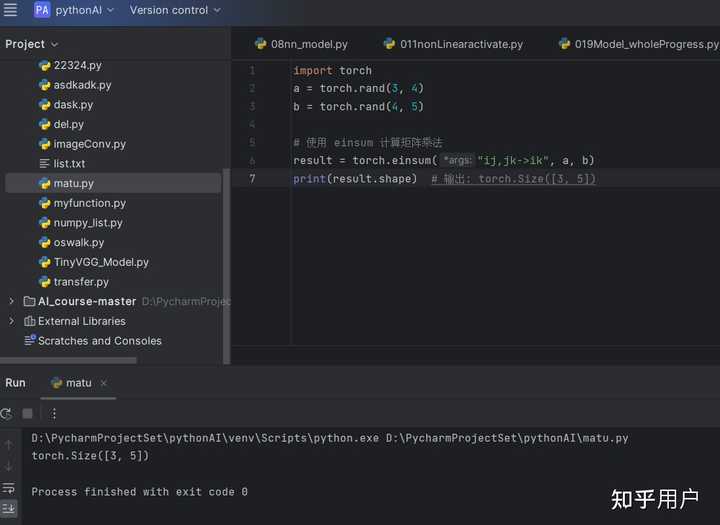Screen dimensions: 720x525
Task: Toggle scroll to end of output
Action: (x=9, y=508)
